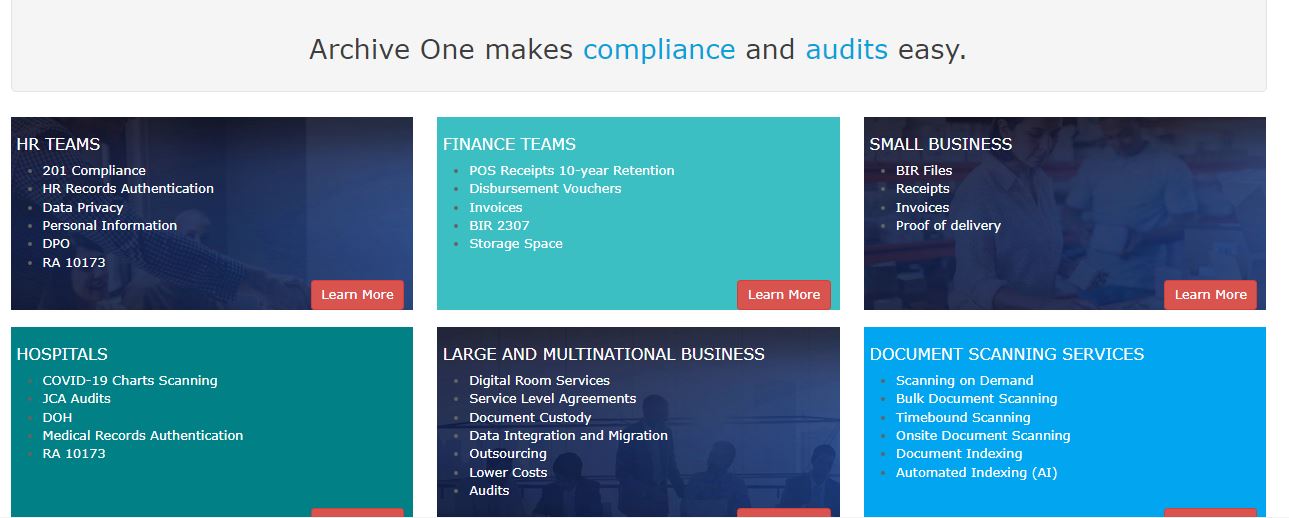Click 'Document Indexing' list item
This screenshot has width=1289, height=518.
(959, 454)
